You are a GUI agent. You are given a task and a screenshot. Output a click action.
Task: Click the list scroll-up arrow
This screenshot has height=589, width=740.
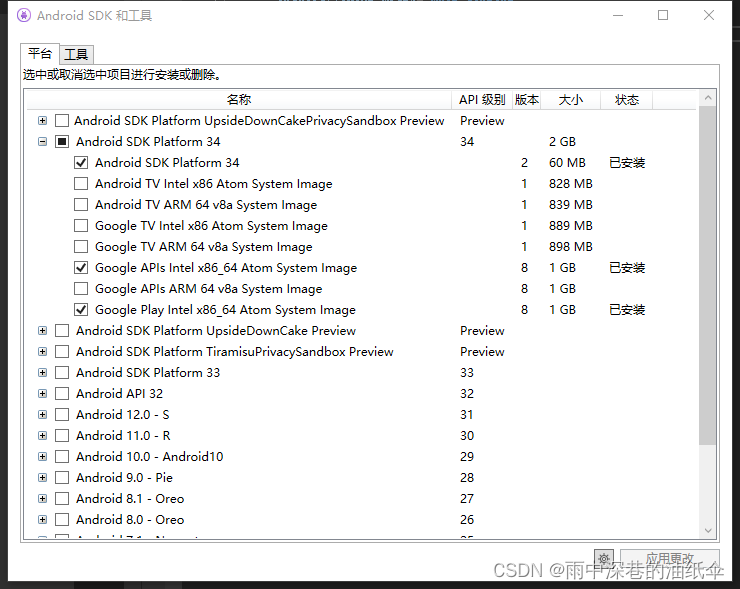tap(707, 98)
